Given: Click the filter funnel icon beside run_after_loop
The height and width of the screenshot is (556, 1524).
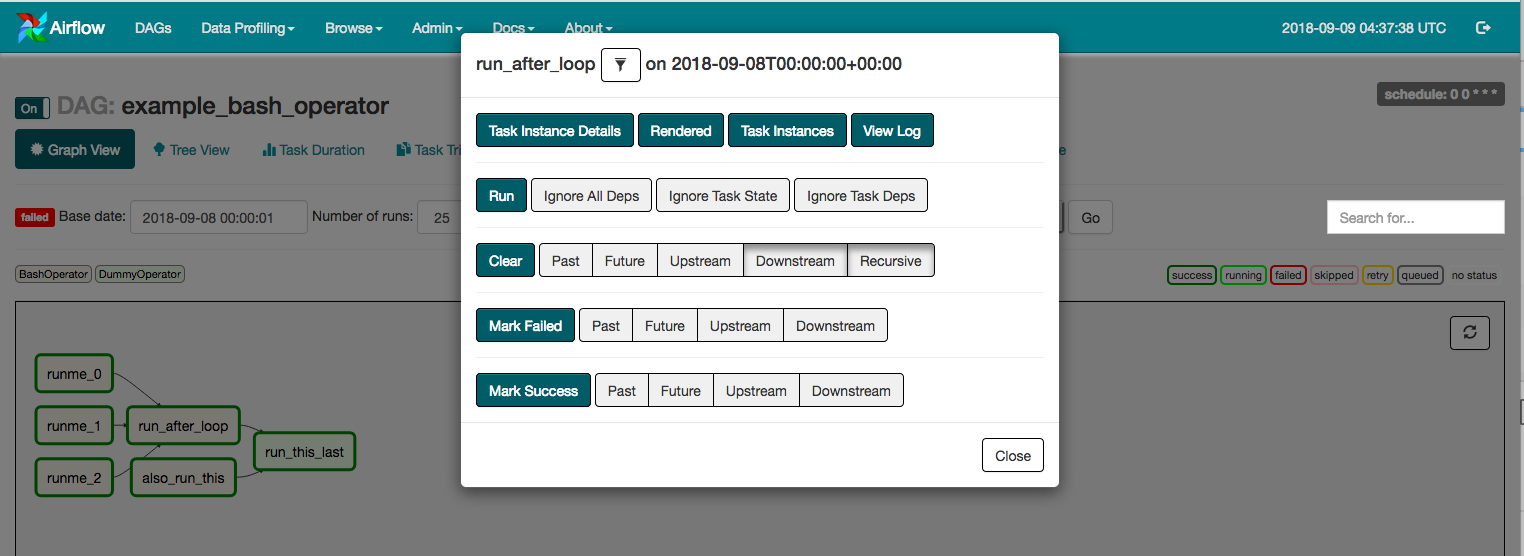Looking at the screenshot, I should pyautogui.click(x=620, y=65).
